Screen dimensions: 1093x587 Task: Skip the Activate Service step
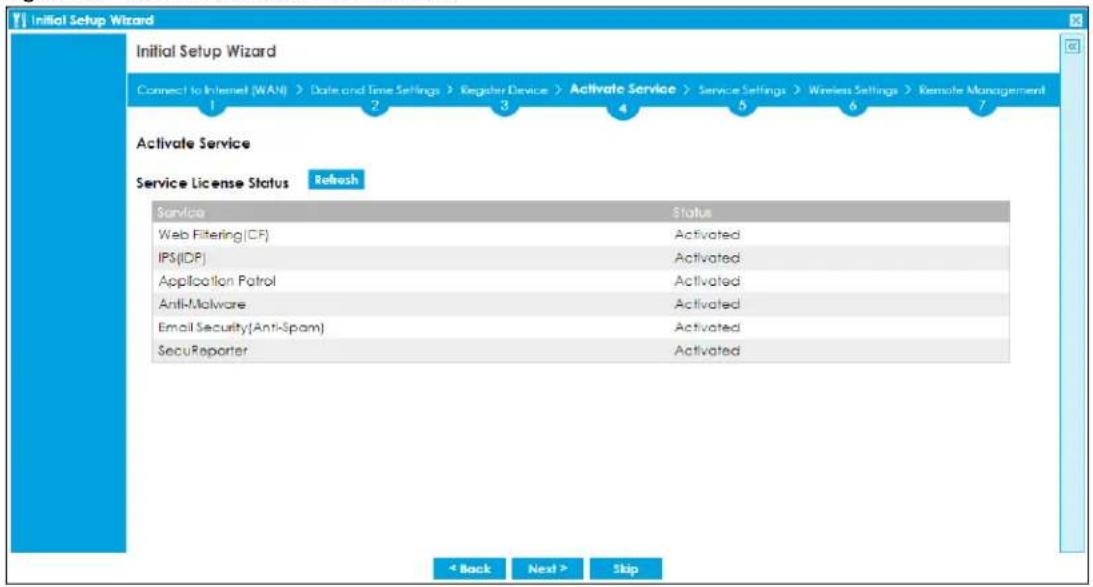pyautogui.click(x=626, y=569)
